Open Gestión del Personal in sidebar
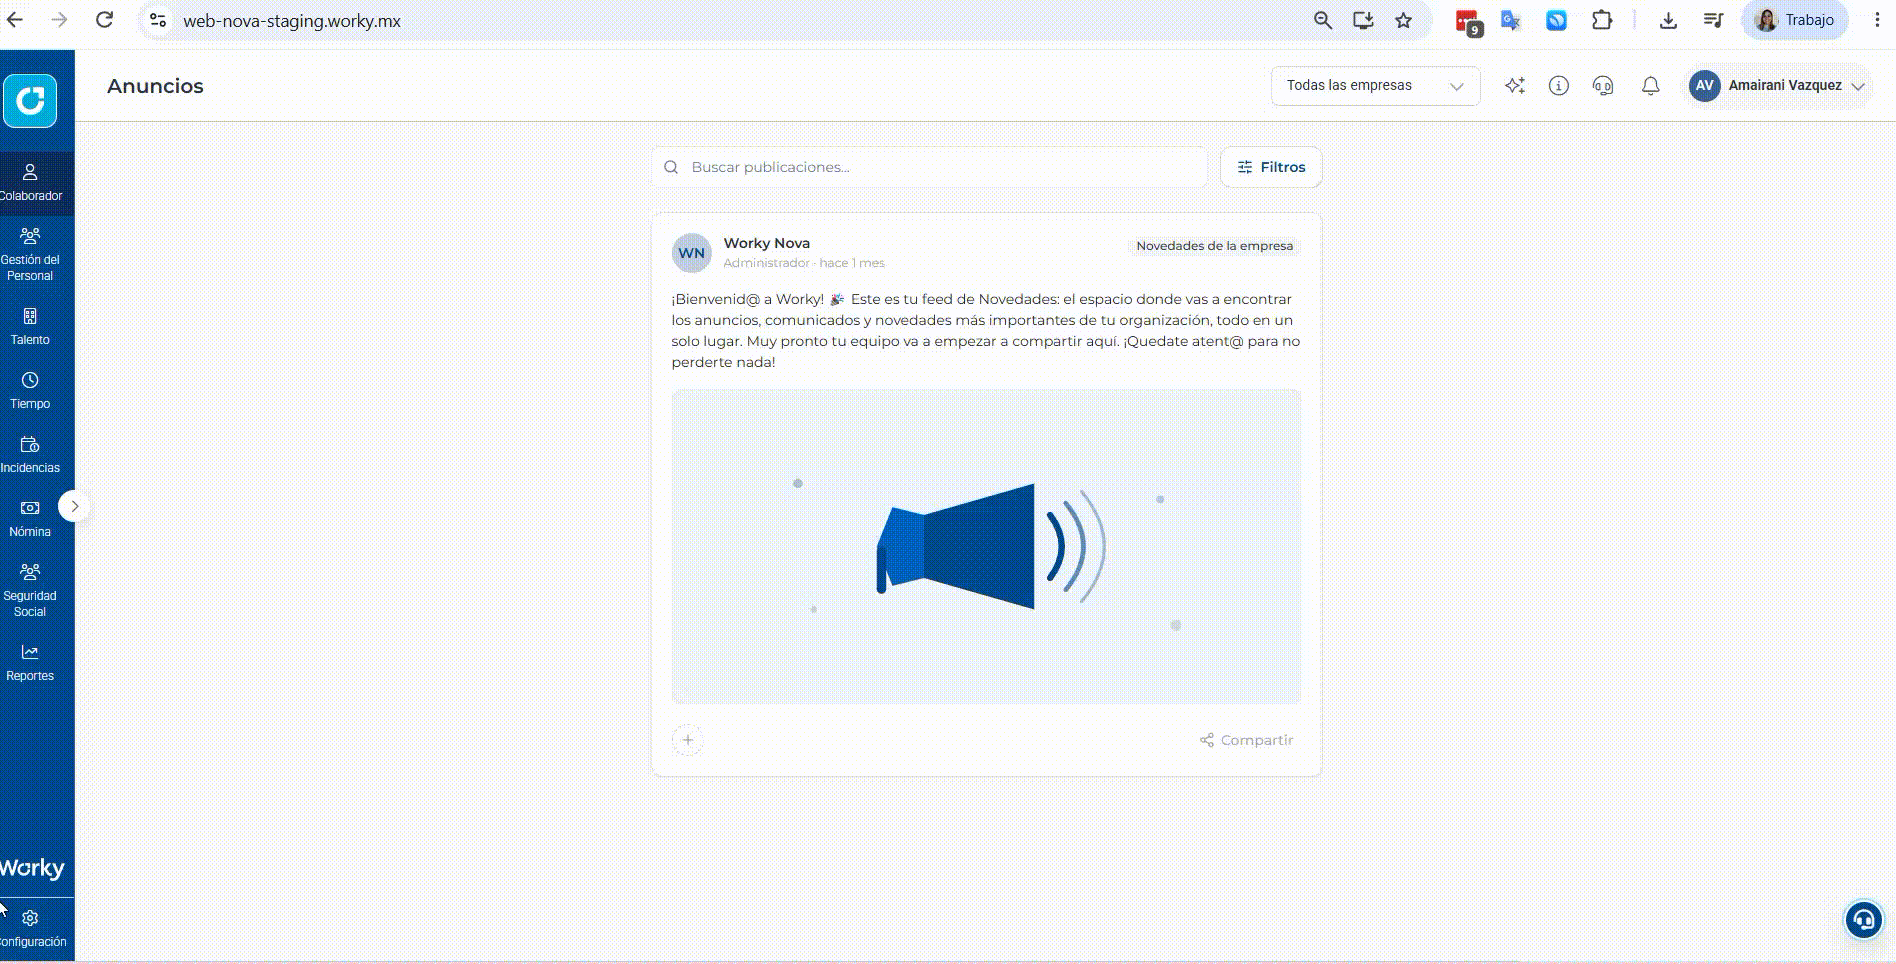Viewport: 1896px width, 964px height. (x=30, y=255)
